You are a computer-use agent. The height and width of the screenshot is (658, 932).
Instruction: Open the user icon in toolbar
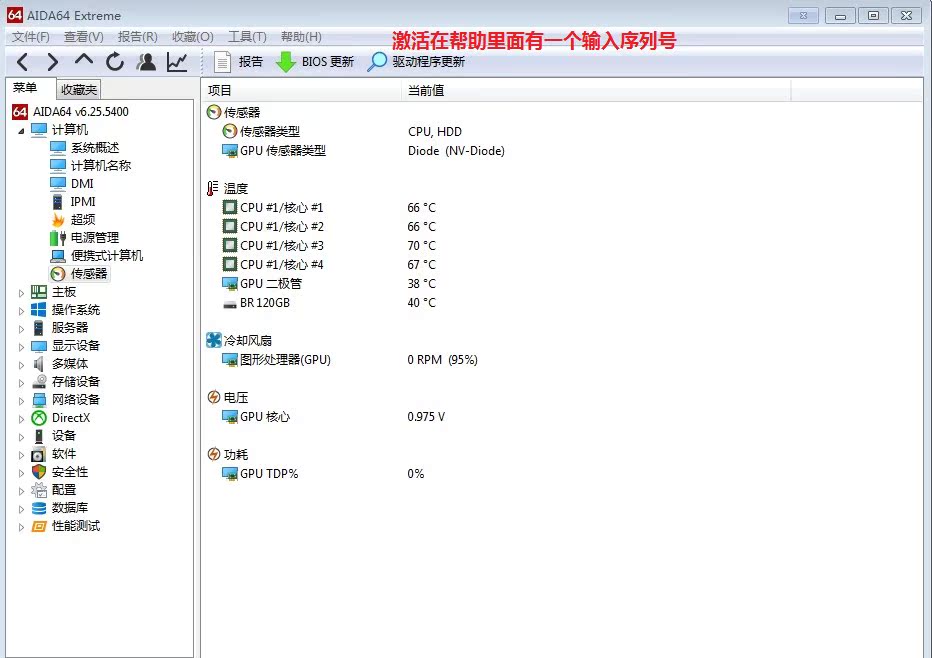pyautogui.click(x=146, y=62)
